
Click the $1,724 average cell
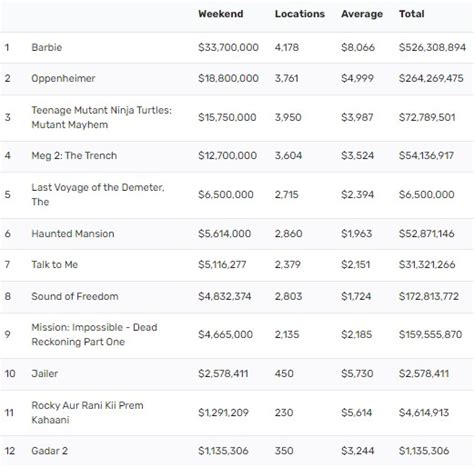(356, 296)
